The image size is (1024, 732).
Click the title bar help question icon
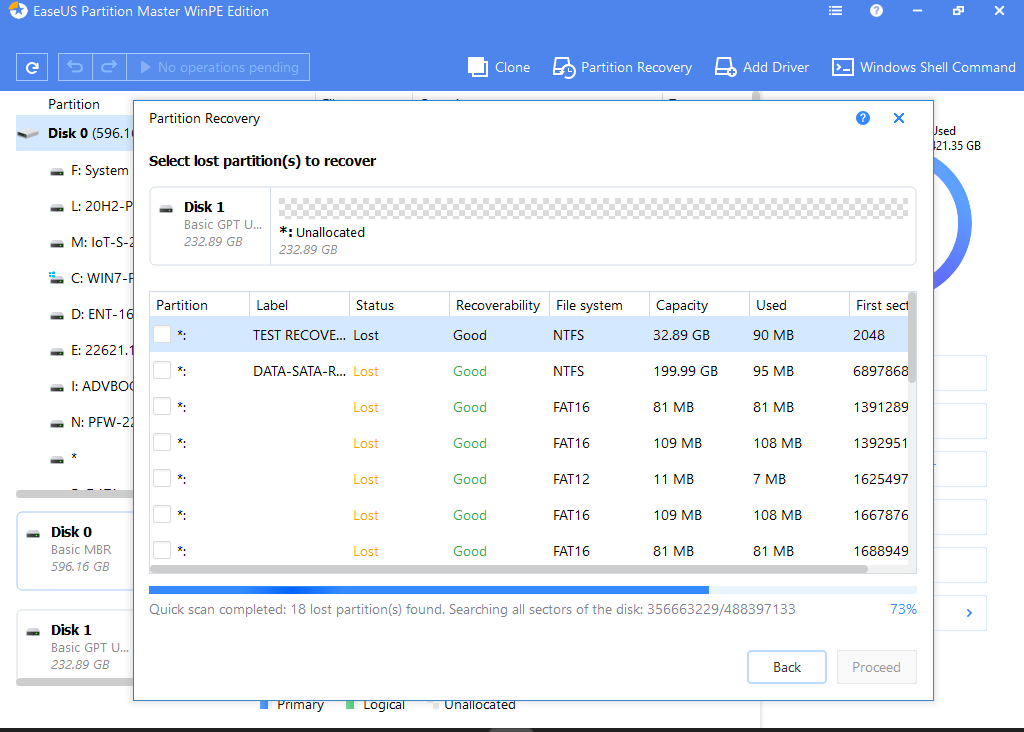click(x=876, y=11)
